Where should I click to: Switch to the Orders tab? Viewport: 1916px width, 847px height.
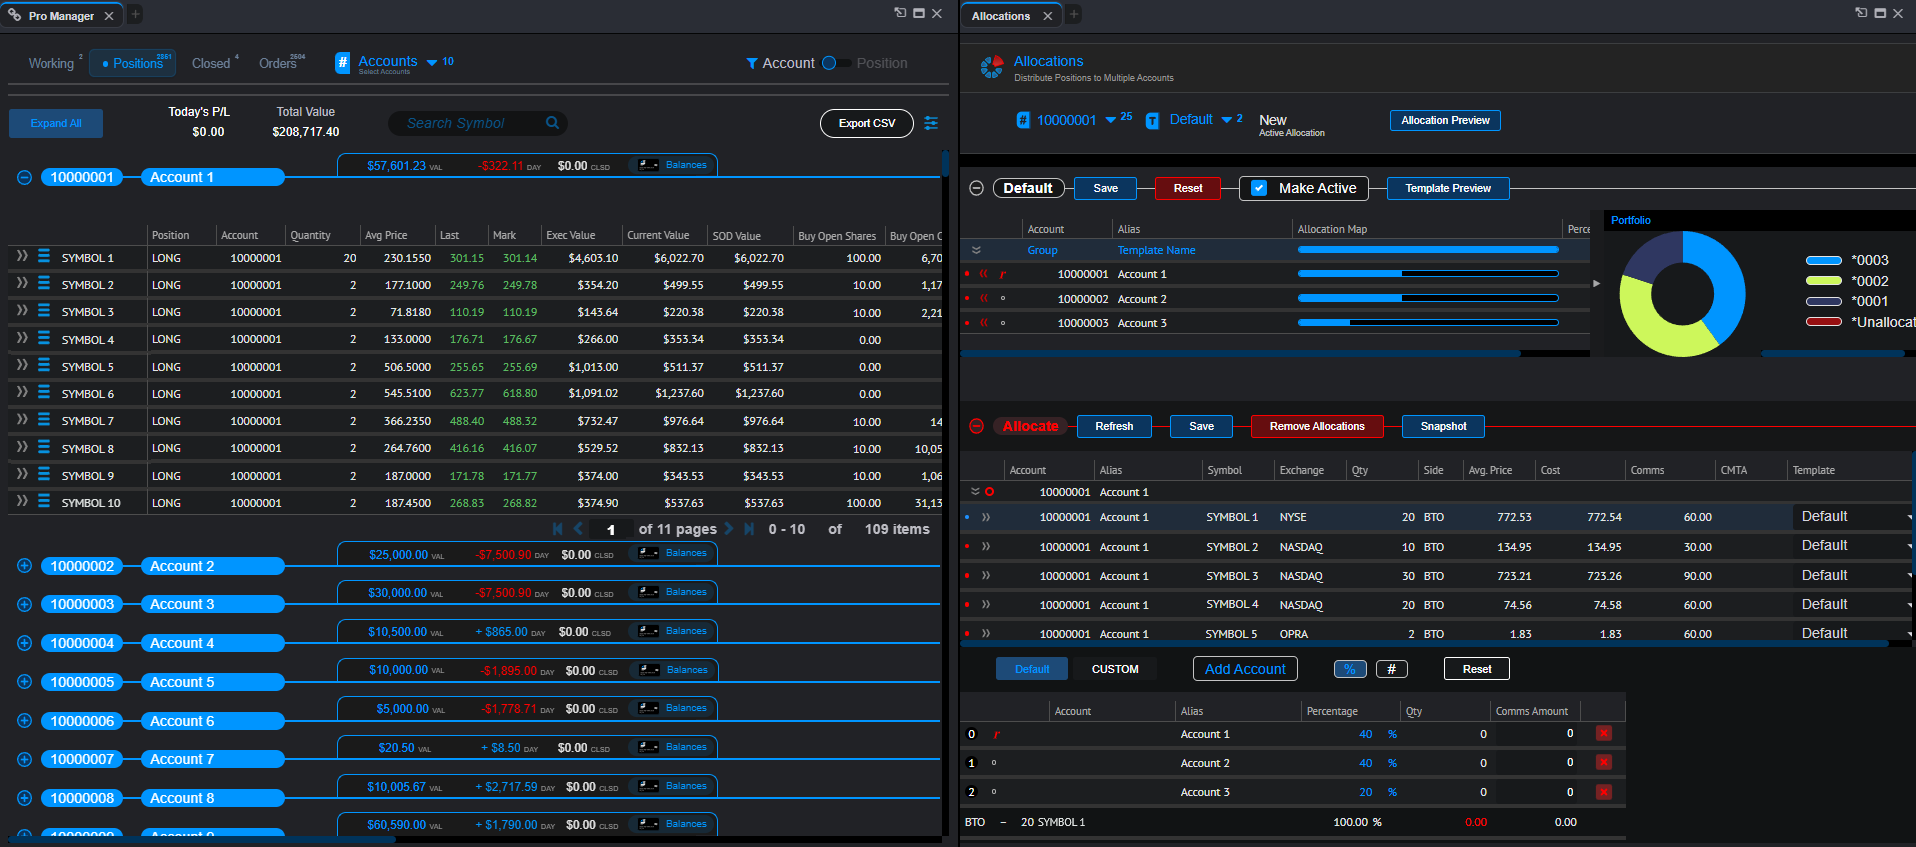tap(278, 63)
